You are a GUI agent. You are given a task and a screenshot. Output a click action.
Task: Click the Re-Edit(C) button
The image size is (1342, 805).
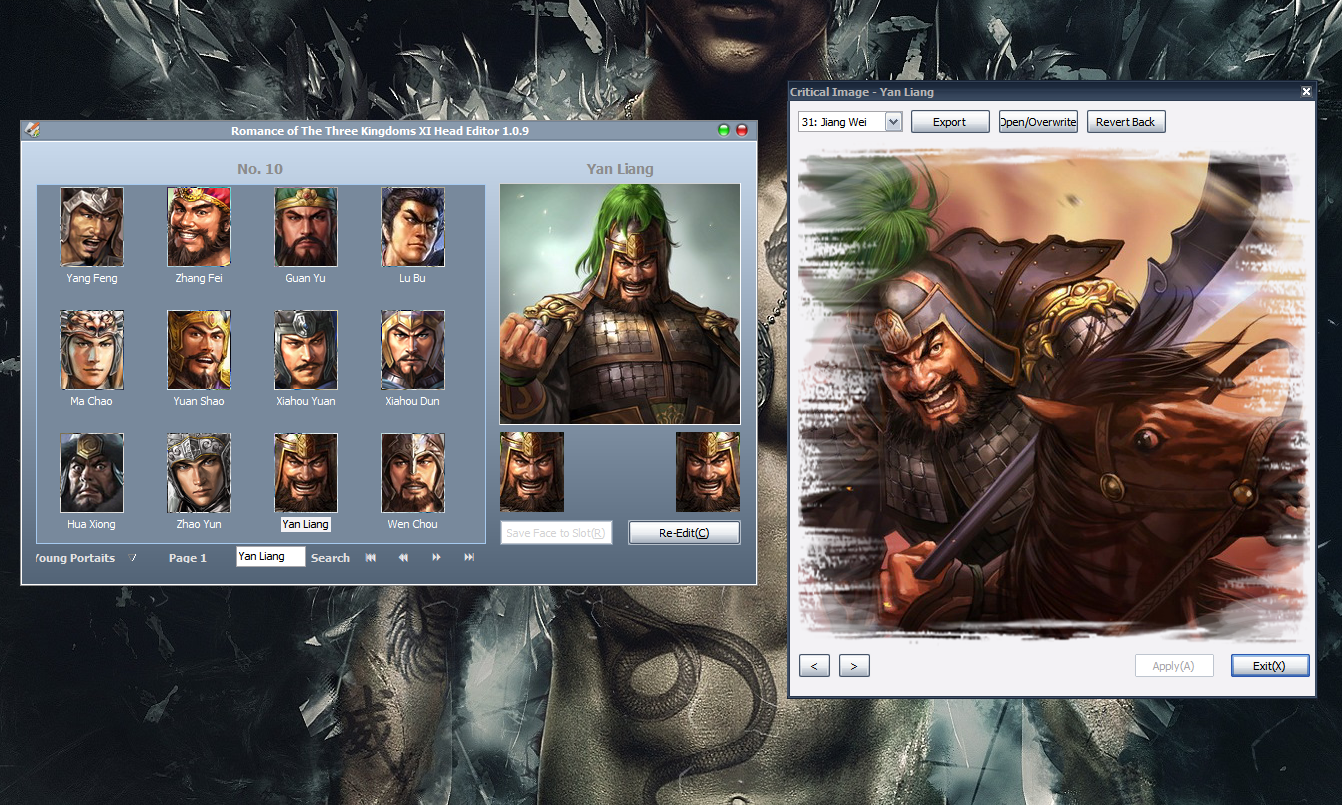pos(684,533)
